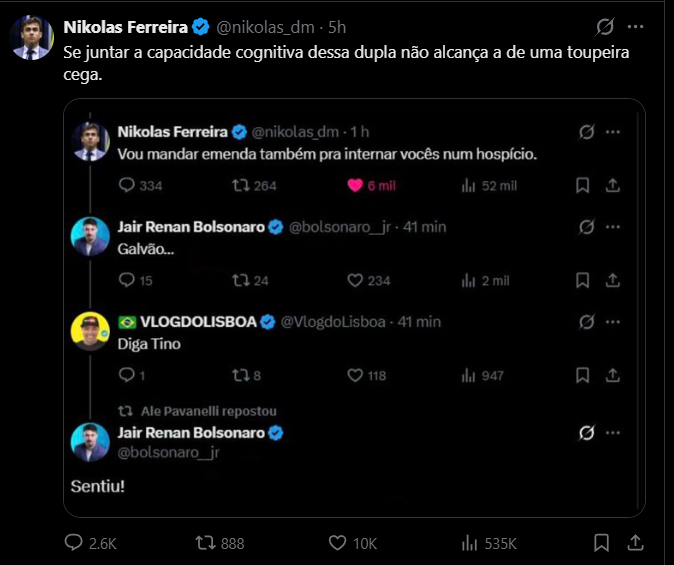The width and height of the screenshot is (674, 565).
Task: Open more options on VLOGDOLISBOA post
Action: click(613, 322)
